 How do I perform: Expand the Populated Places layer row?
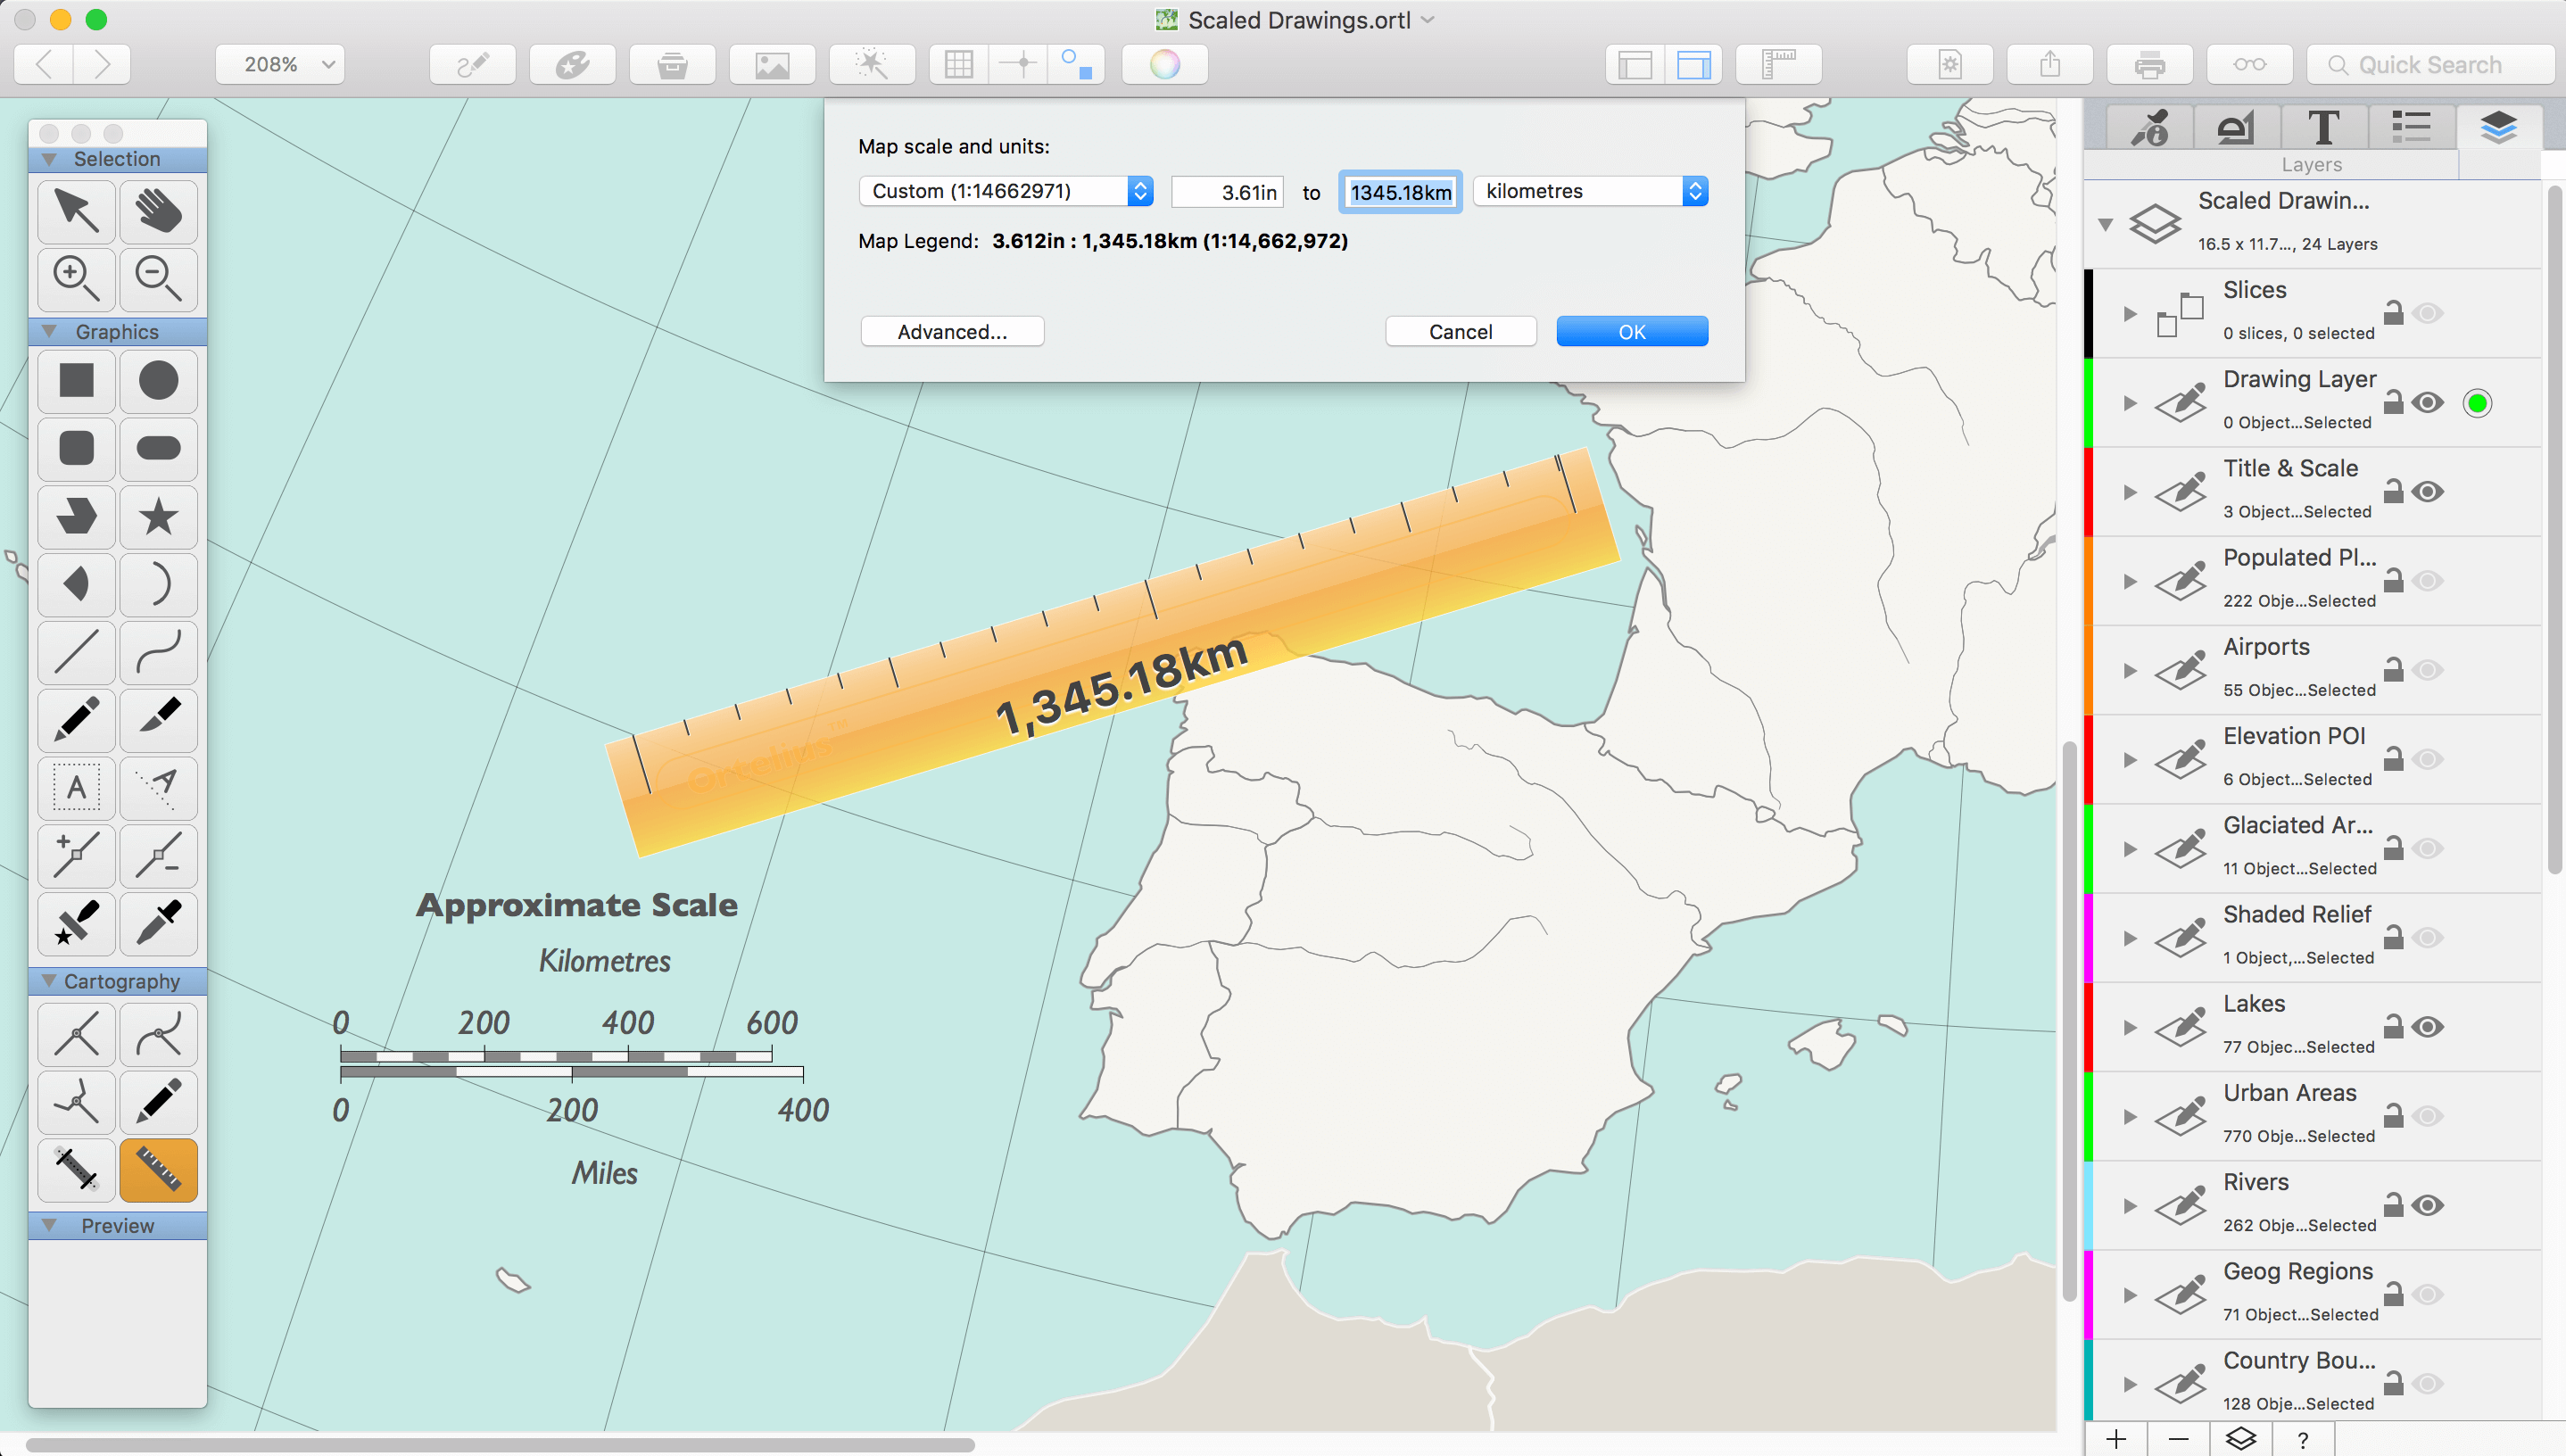point(2130,582)
